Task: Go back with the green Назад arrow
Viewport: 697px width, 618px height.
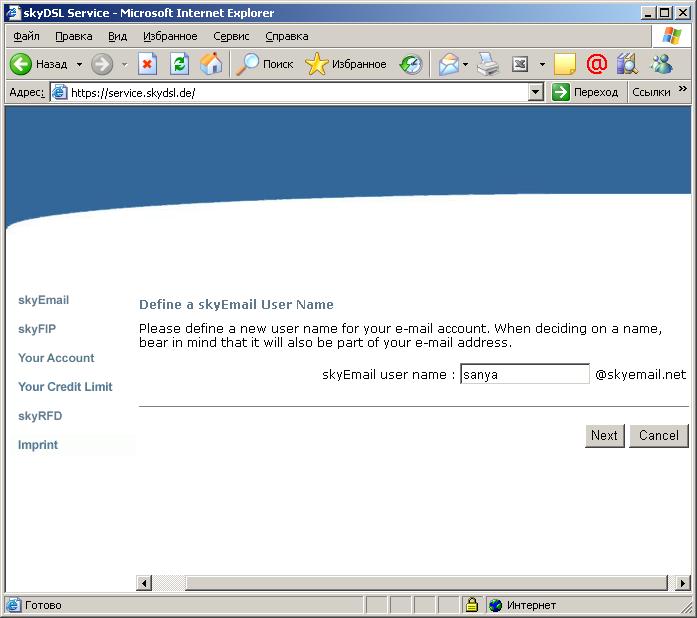Action: pos(38,64)
